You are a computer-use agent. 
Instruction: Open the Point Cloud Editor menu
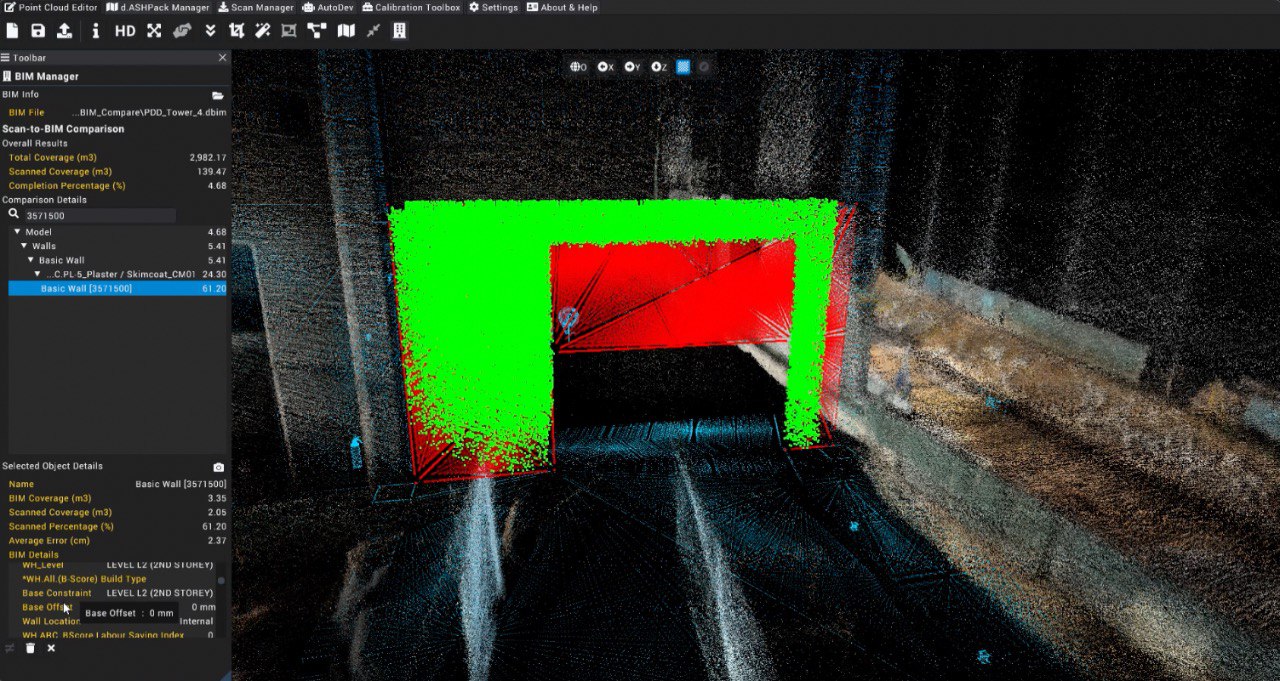tap(50, 7)
